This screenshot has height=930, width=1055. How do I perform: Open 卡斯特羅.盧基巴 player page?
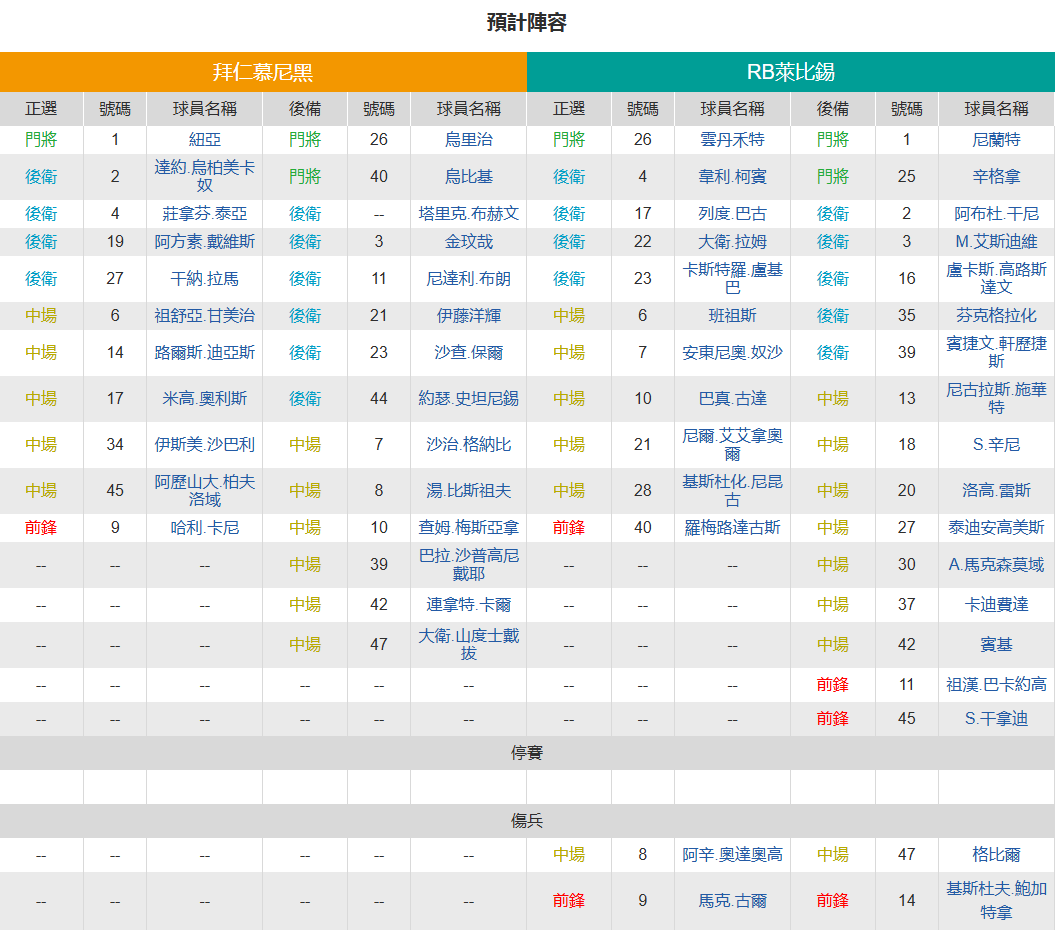point(733,279)
